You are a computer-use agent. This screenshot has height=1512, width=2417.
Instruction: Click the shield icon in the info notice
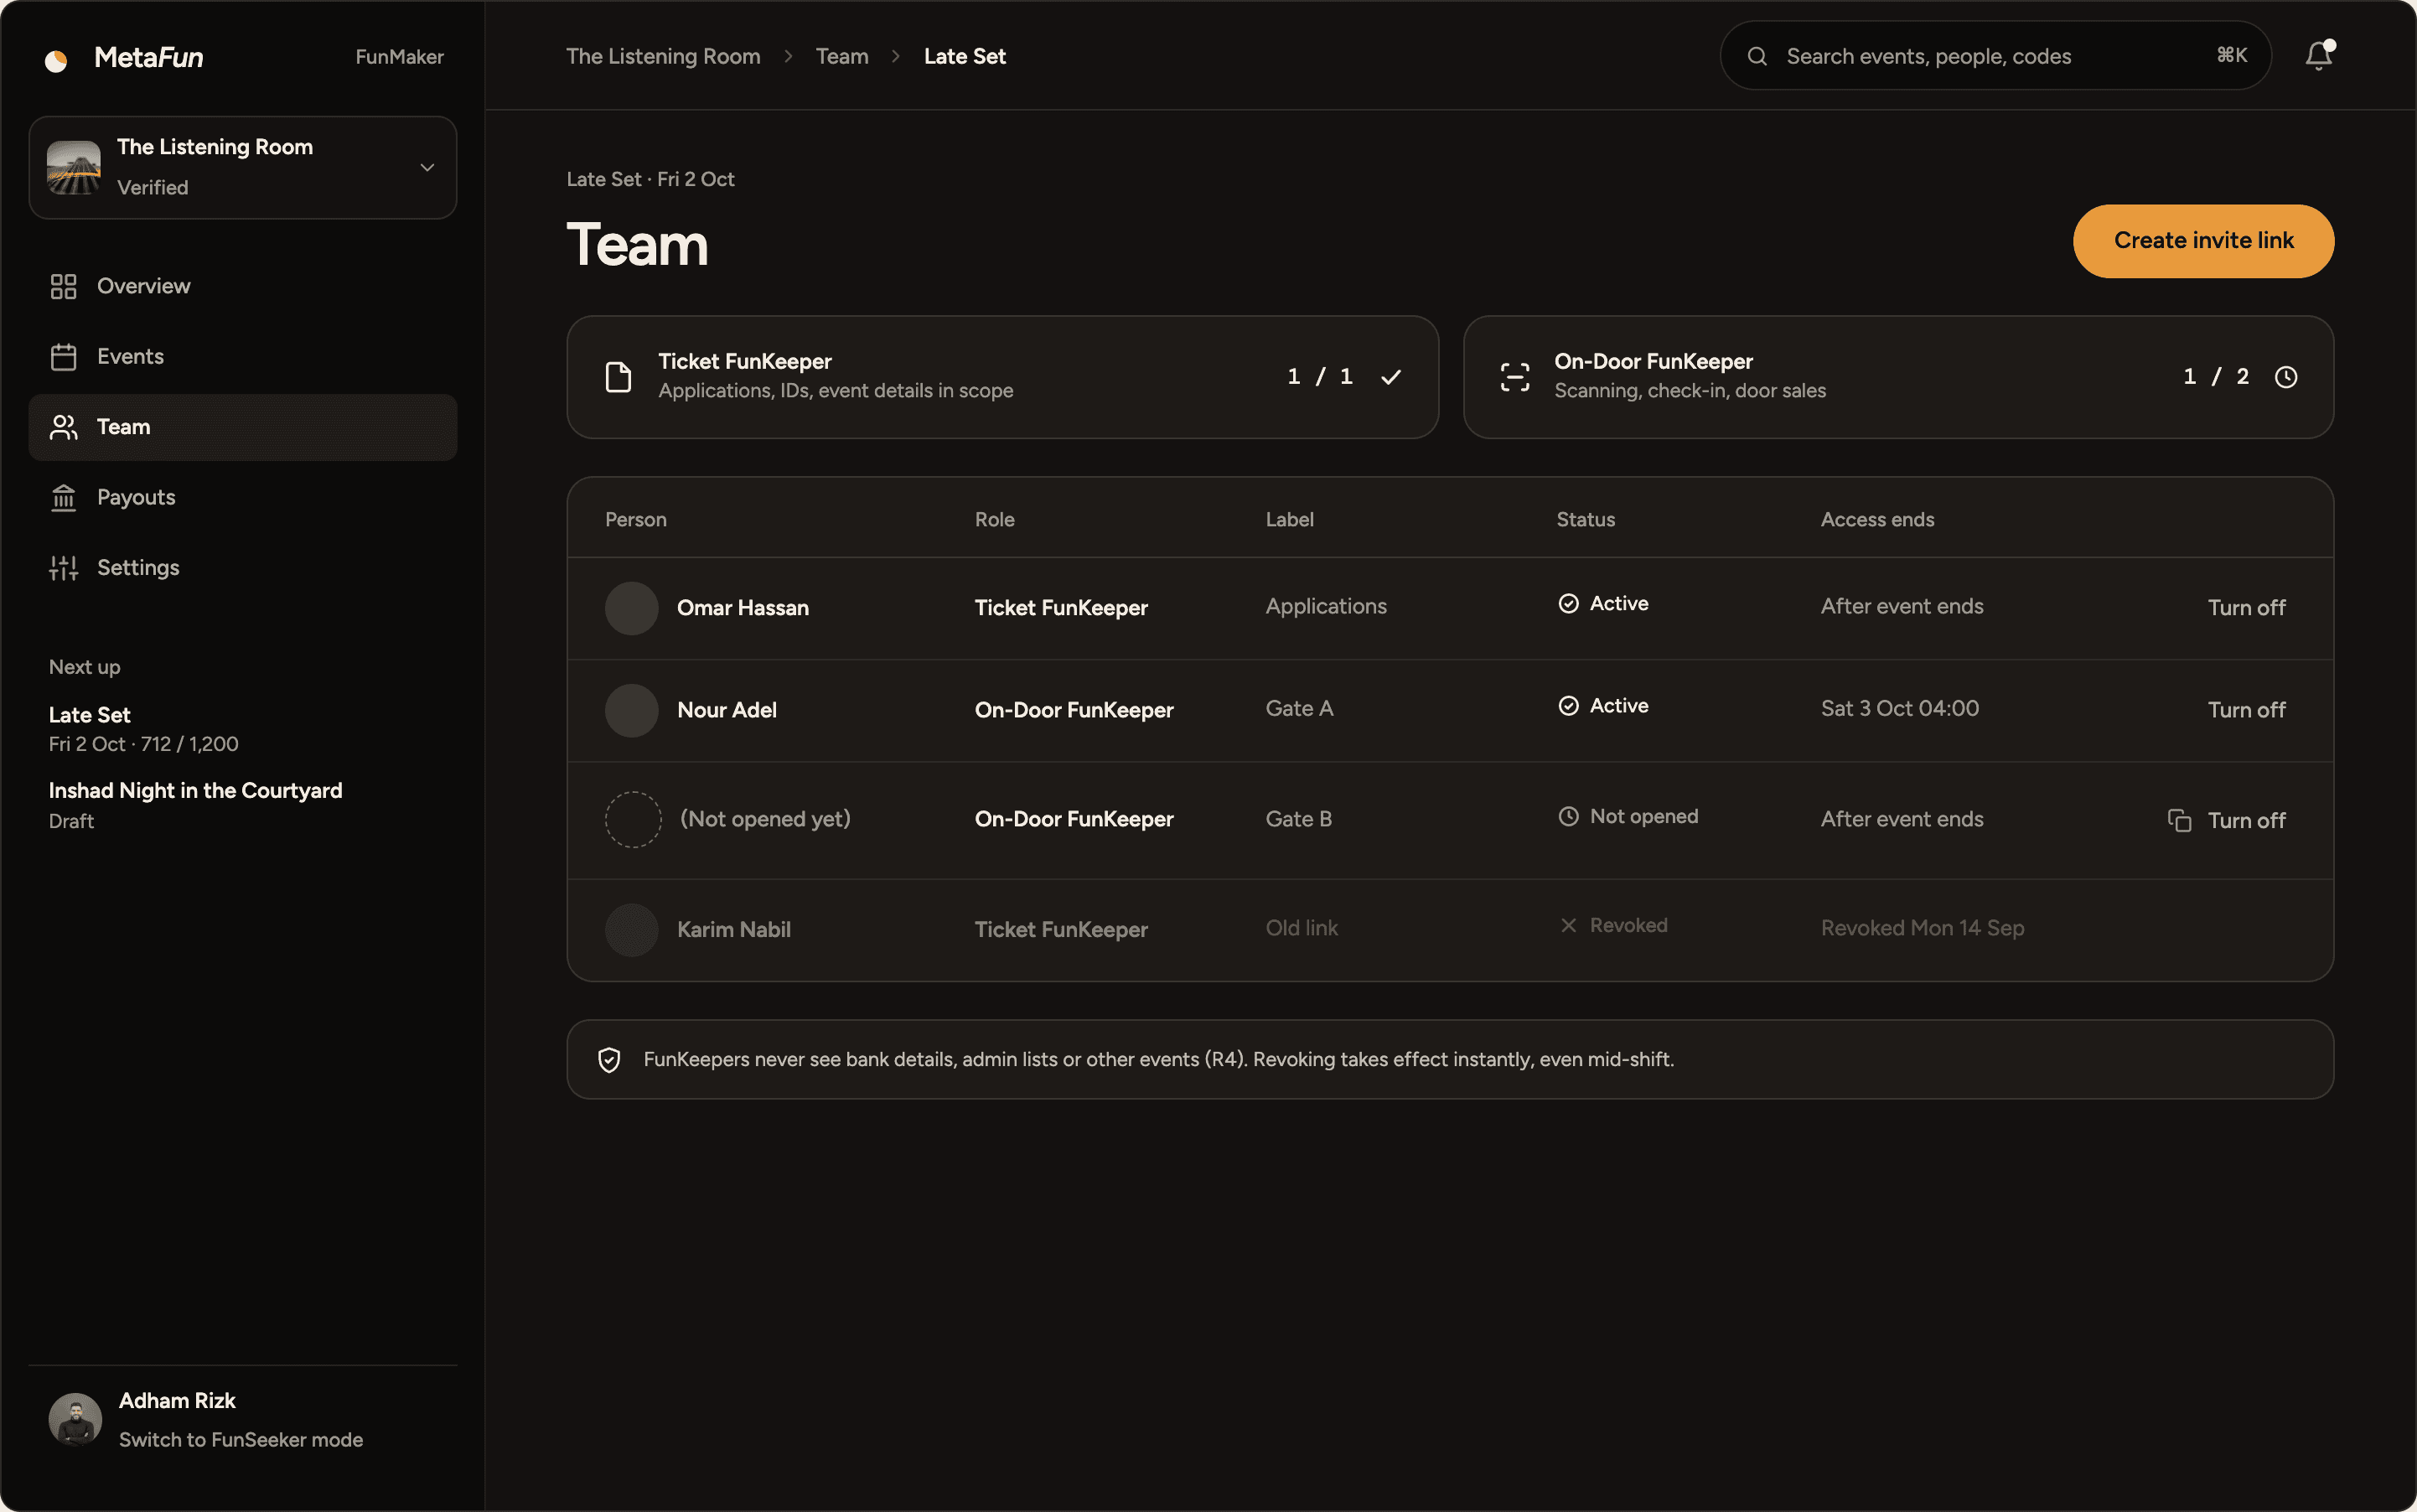coord(609,1060)
